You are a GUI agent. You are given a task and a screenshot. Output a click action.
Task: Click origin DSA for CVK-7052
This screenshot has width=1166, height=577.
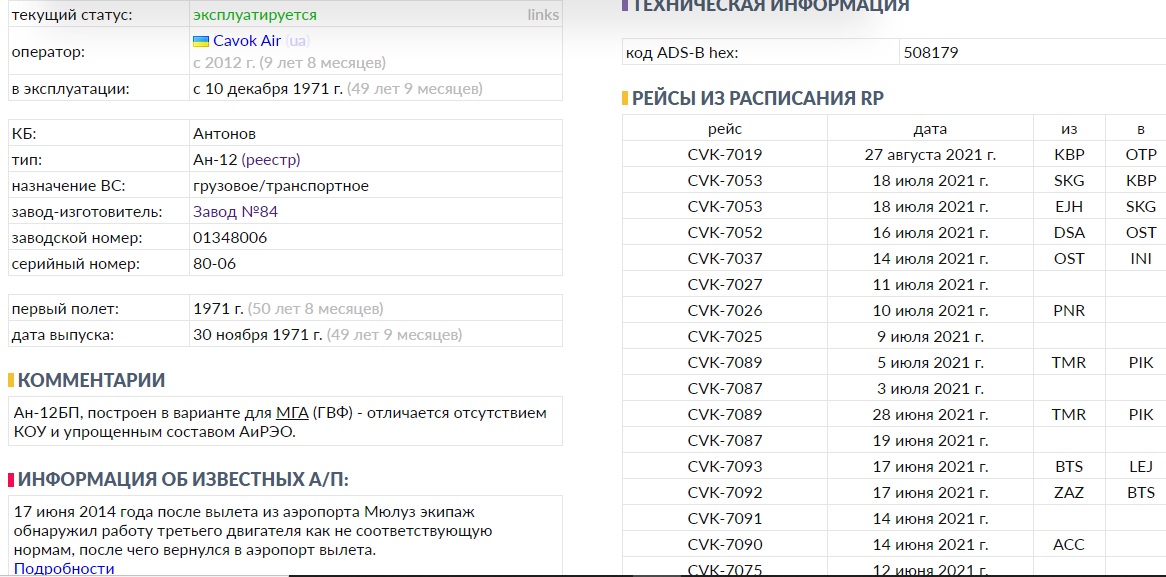pyautogui.click(x=1069, y=233)
